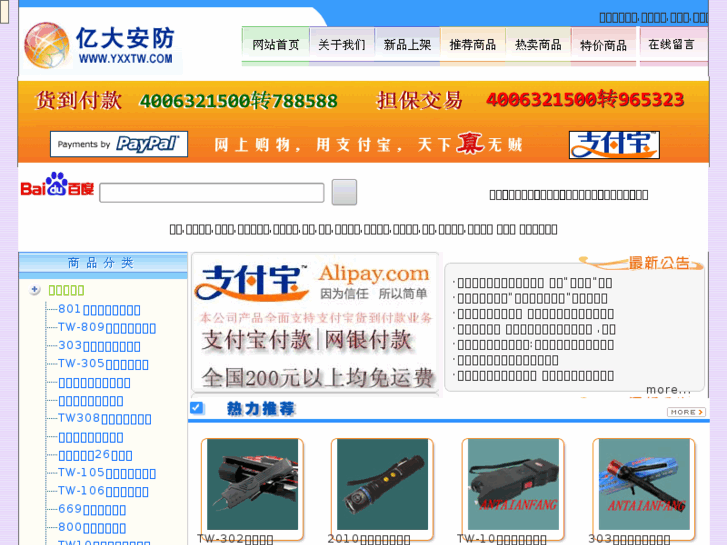View the 特价商品 tab
727x545 pixels.
pos(603,45)
